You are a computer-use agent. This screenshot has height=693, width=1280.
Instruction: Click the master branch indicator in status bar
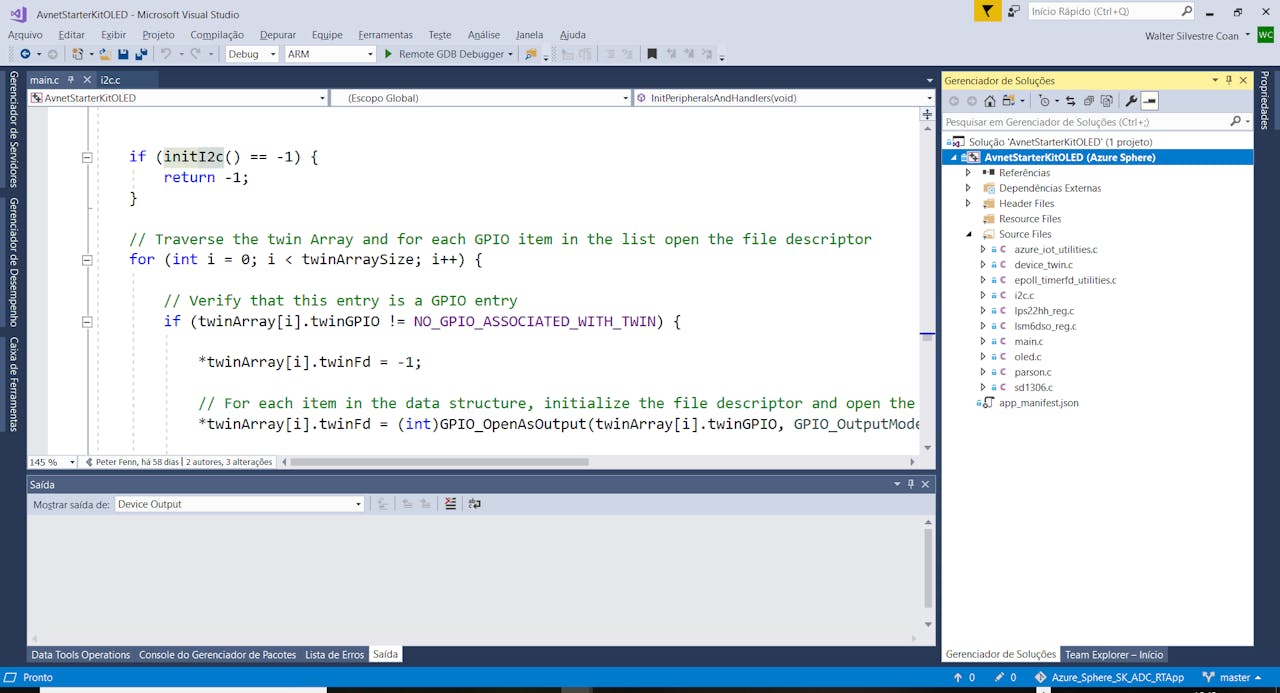[1234, 677]
